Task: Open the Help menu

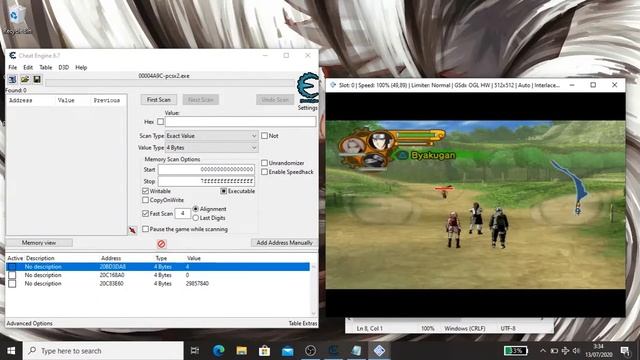Action: pyautogui.click(x=81, y=67)
